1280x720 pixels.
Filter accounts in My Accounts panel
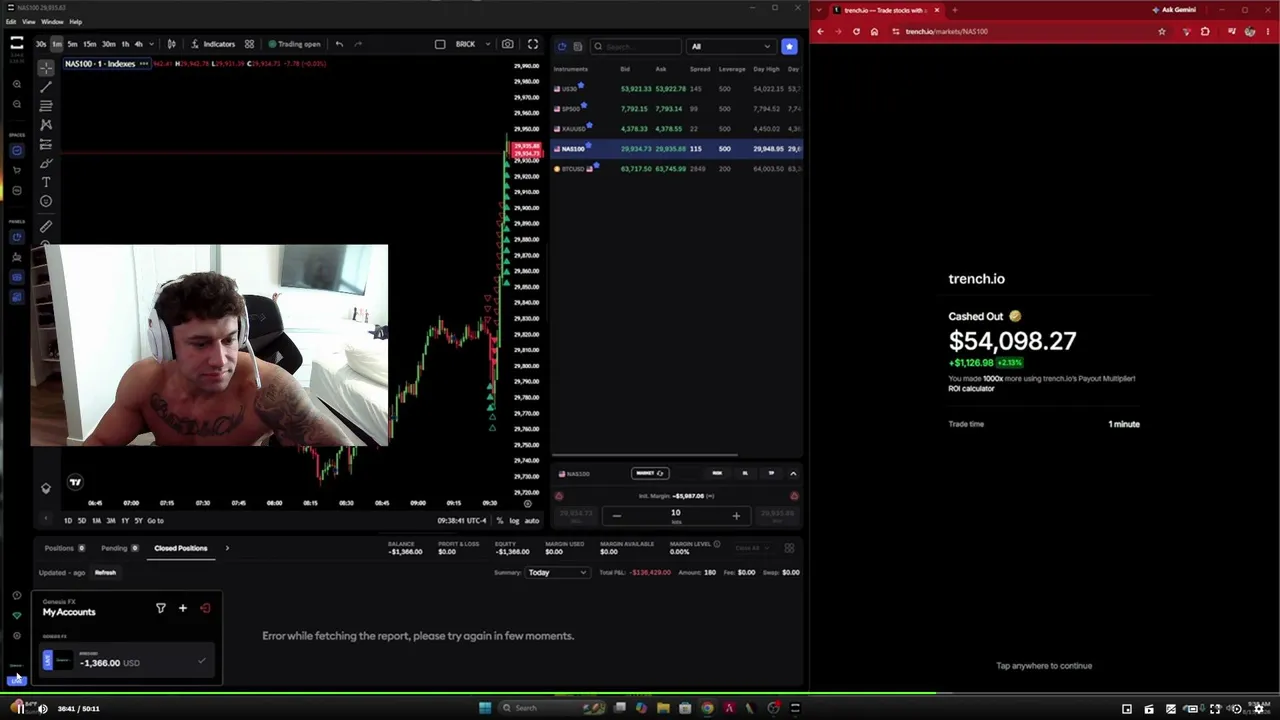[x=161, y=608]
